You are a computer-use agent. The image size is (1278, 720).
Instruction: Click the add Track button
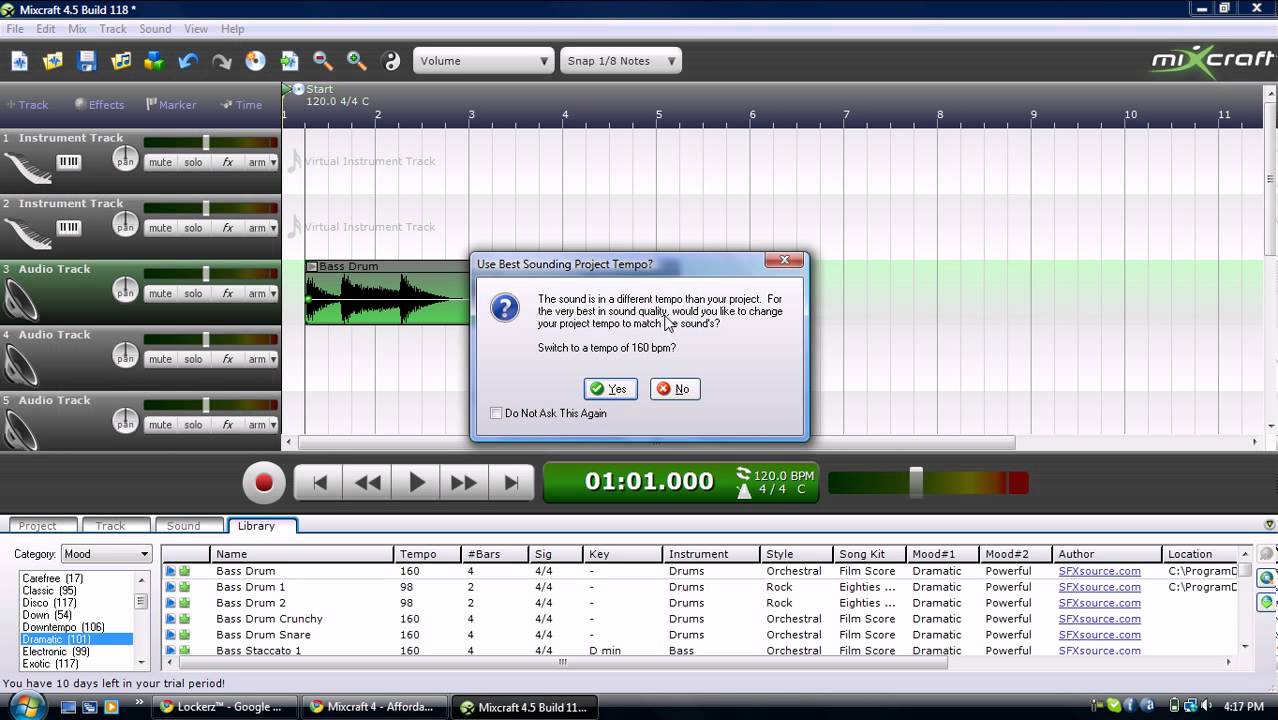(x=28, y=105)
